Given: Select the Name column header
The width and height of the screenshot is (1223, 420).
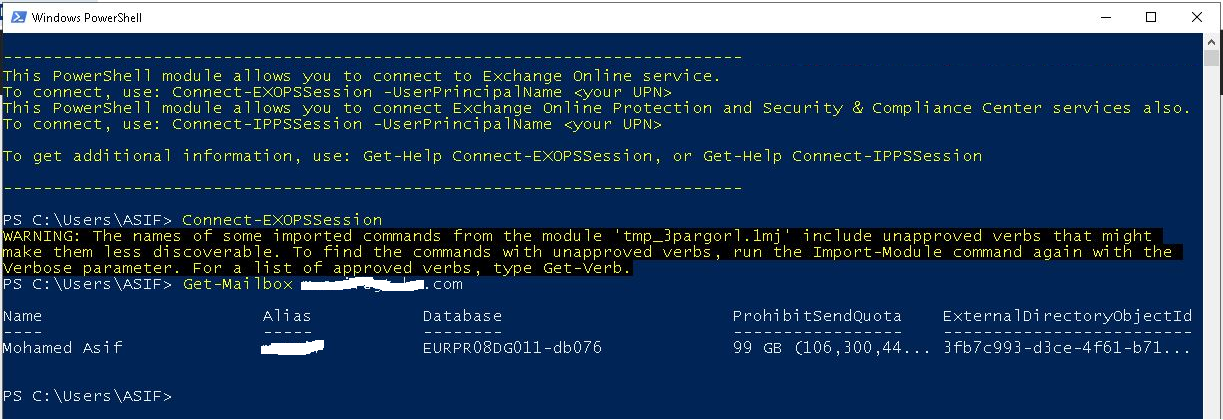Looking at the screenshot, I should click(x=22, y=316).
